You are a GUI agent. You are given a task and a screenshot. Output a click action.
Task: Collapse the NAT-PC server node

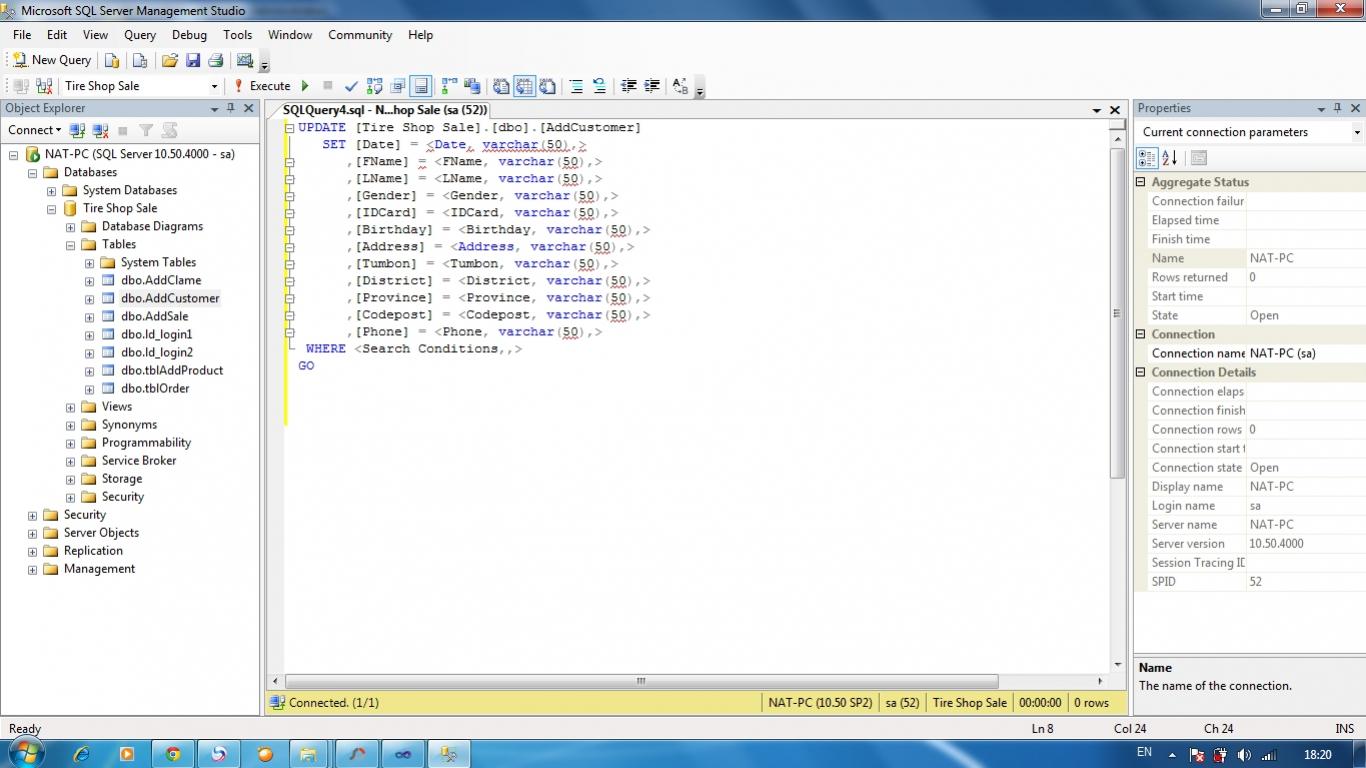tap(13, 155)
